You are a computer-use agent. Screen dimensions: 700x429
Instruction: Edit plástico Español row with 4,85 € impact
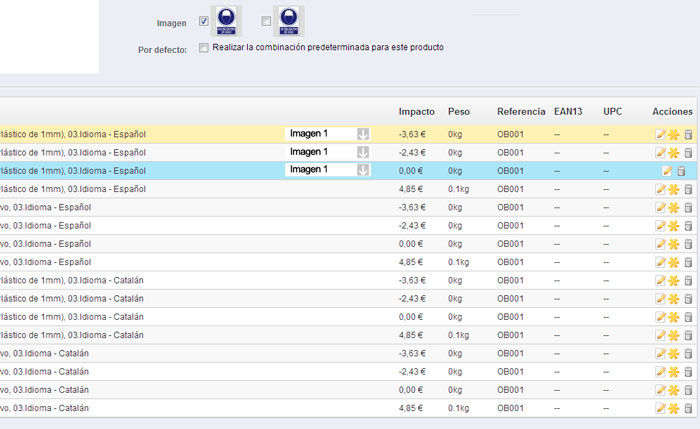click(x=660, y=189)
